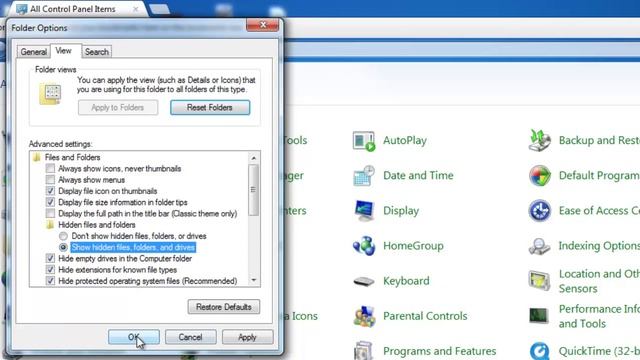The width and height of the screenshot is (640, 360).
Task: Open the Programs and Features link
Action: tap(440, 351)
